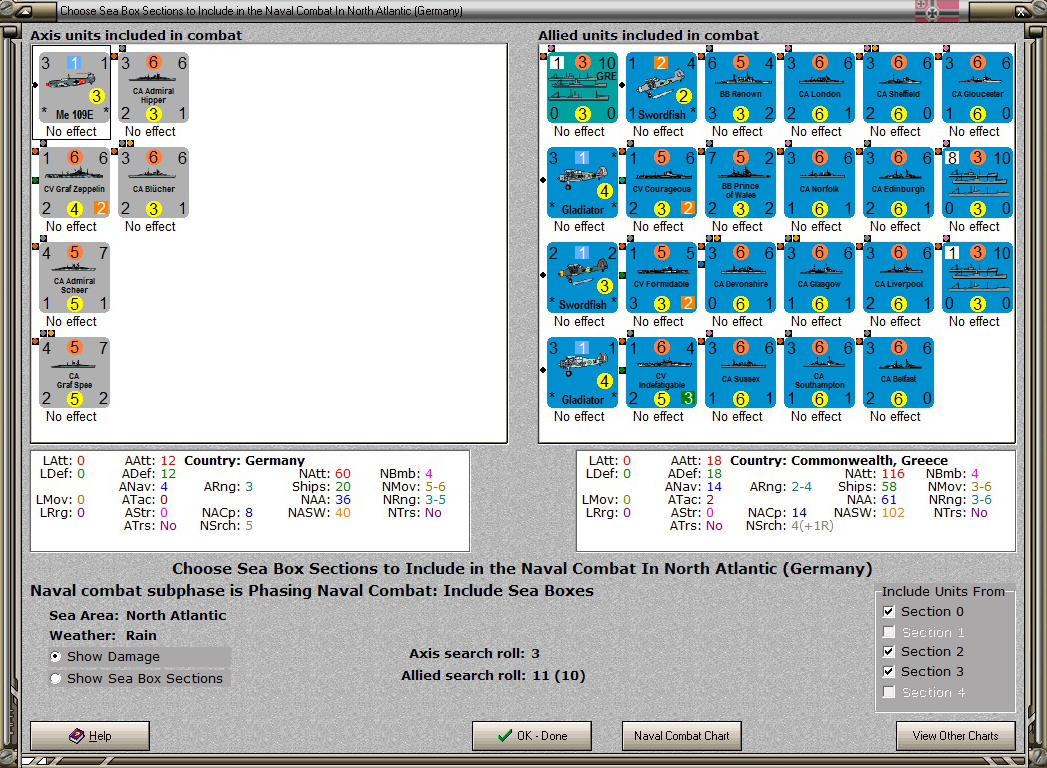Screen dimensions: 1047x768
Task: Confirm with the OK - Done button
Action: [x=532, y=735]
